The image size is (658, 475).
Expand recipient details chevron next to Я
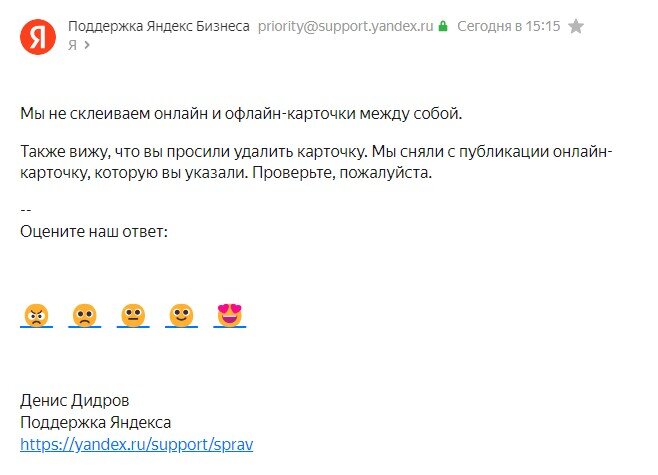pos(87,45)
